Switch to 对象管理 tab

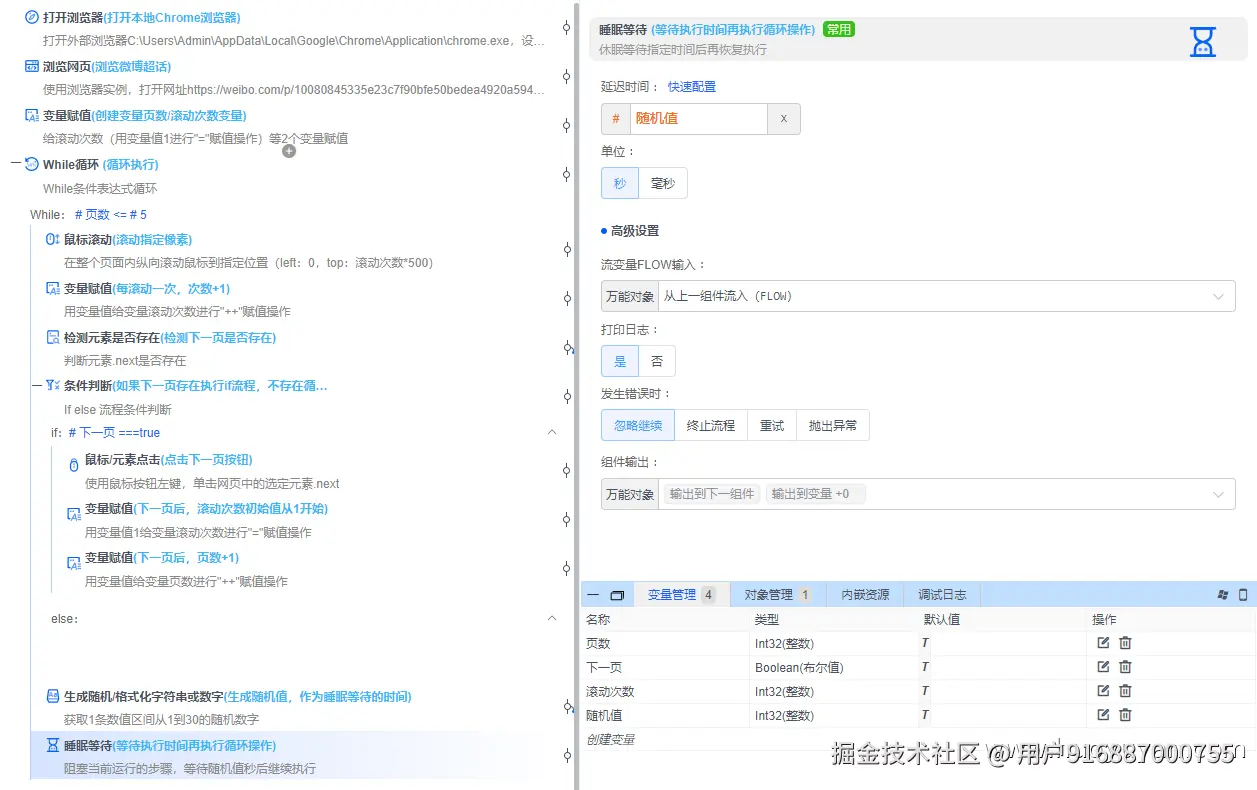[x=777, y=594]
